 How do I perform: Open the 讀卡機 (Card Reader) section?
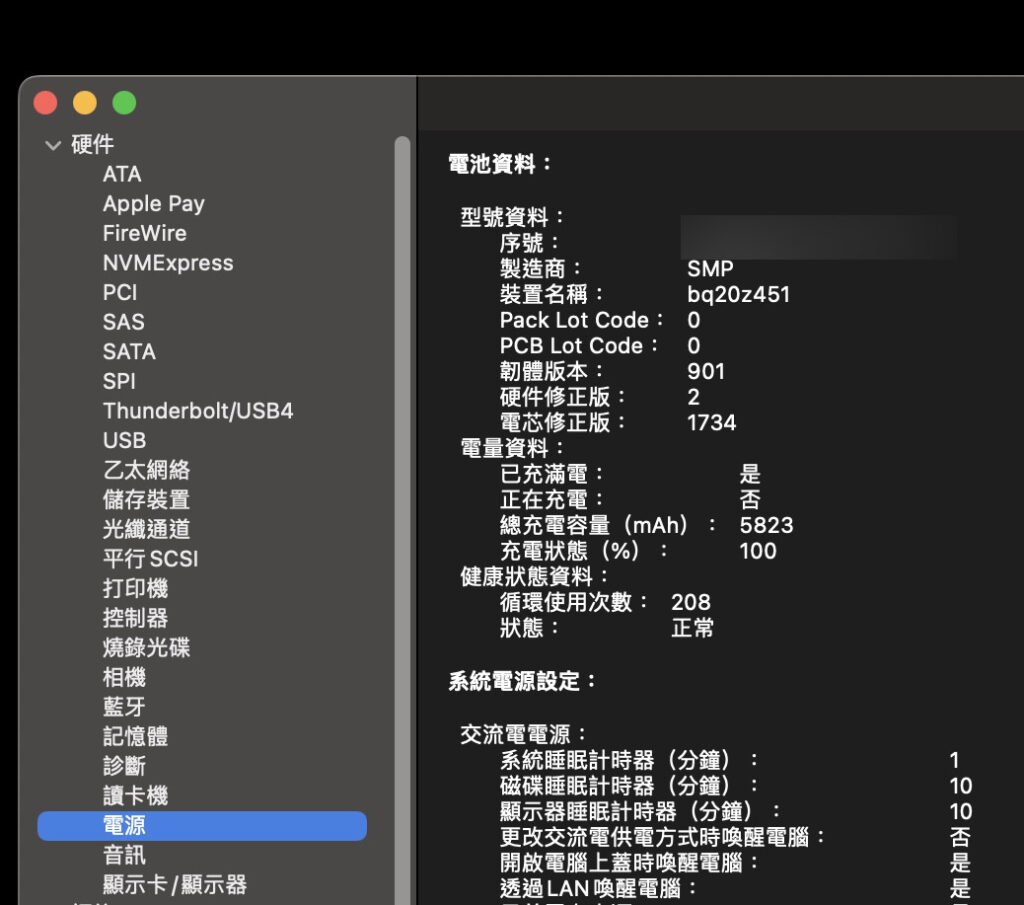(135, 796)
